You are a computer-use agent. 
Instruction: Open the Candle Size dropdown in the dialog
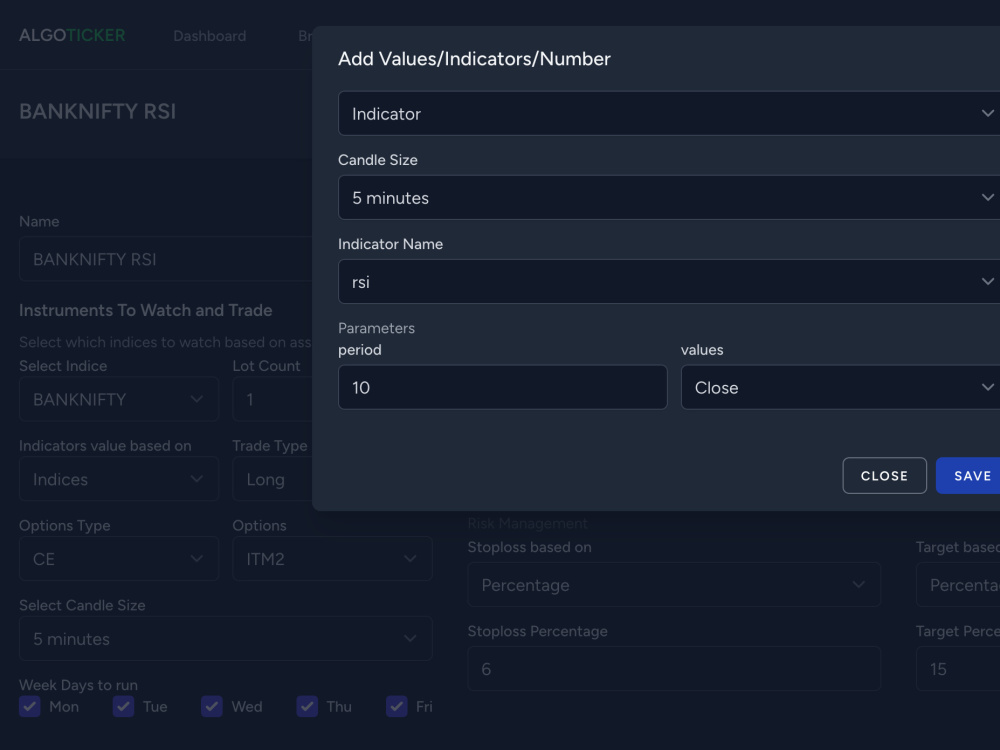pyautogui.click(x=669, y=198)
